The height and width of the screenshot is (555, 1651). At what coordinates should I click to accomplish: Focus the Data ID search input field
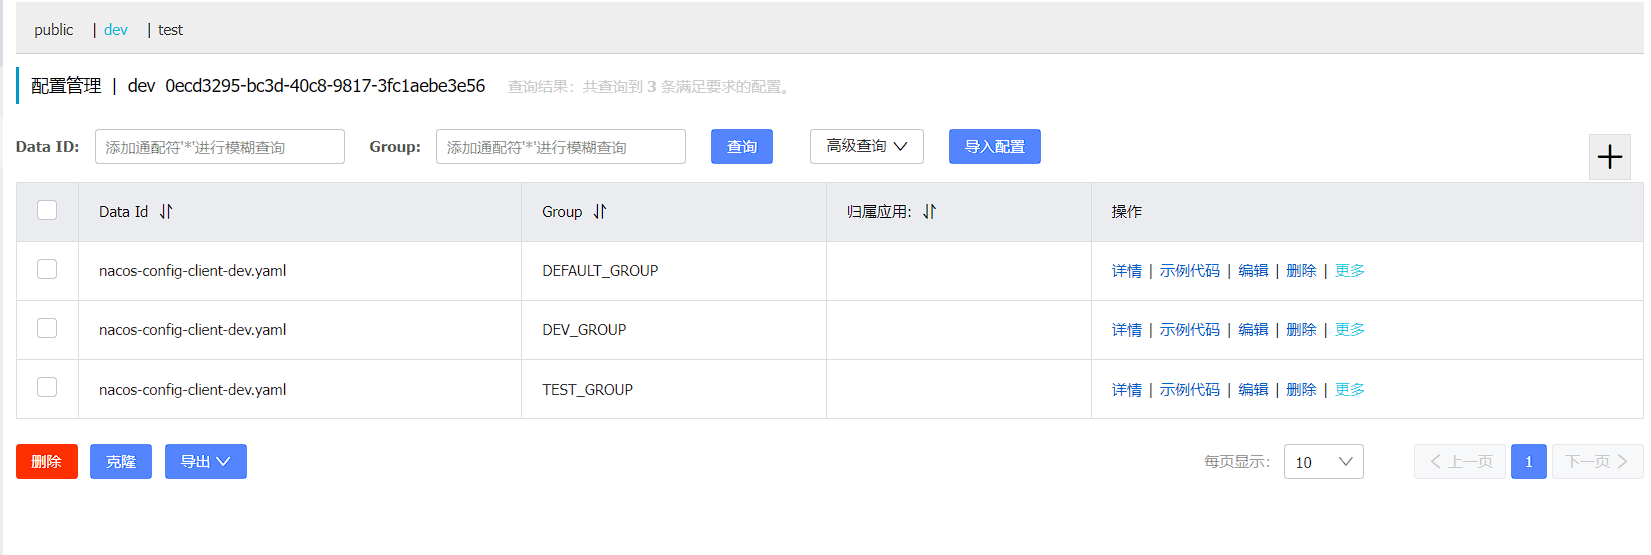(220, 147)
